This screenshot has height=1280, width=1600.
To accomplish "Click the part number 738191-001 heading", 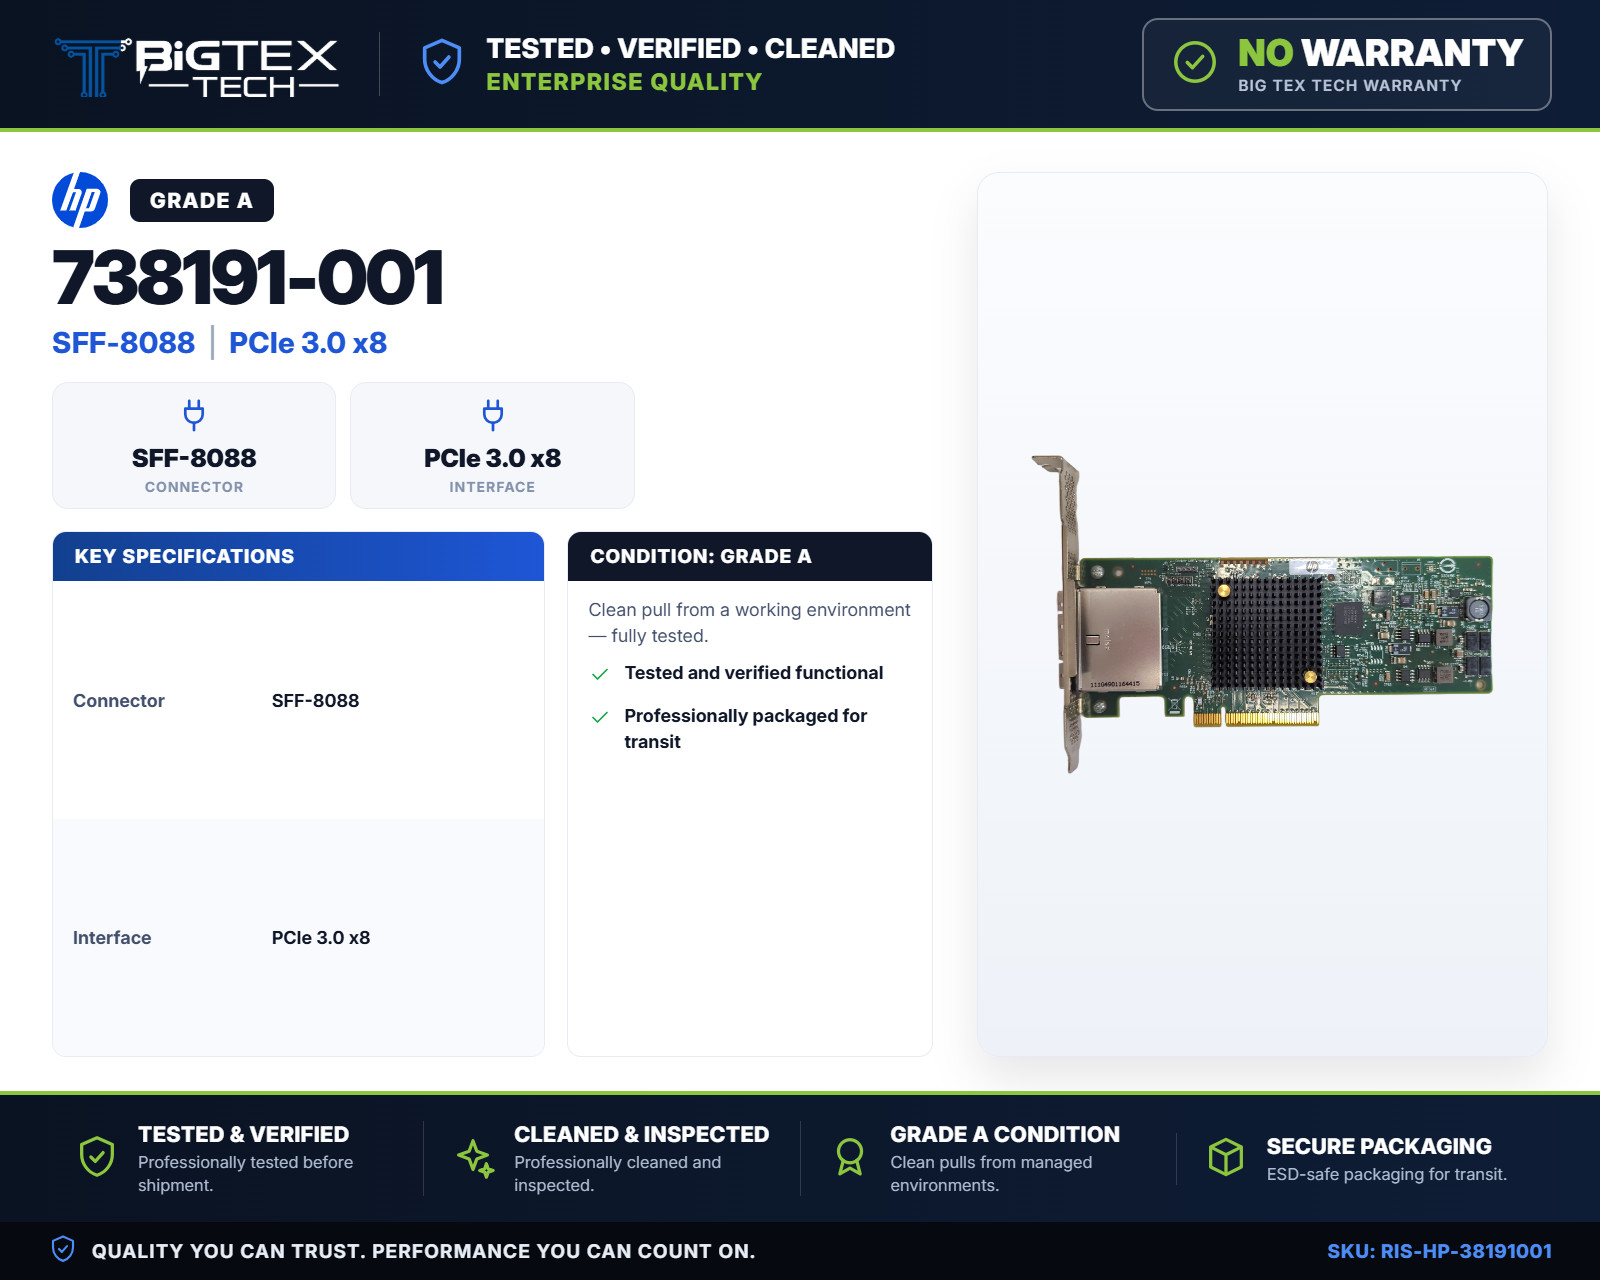I will pyautogui.click(x=248, y=278).
